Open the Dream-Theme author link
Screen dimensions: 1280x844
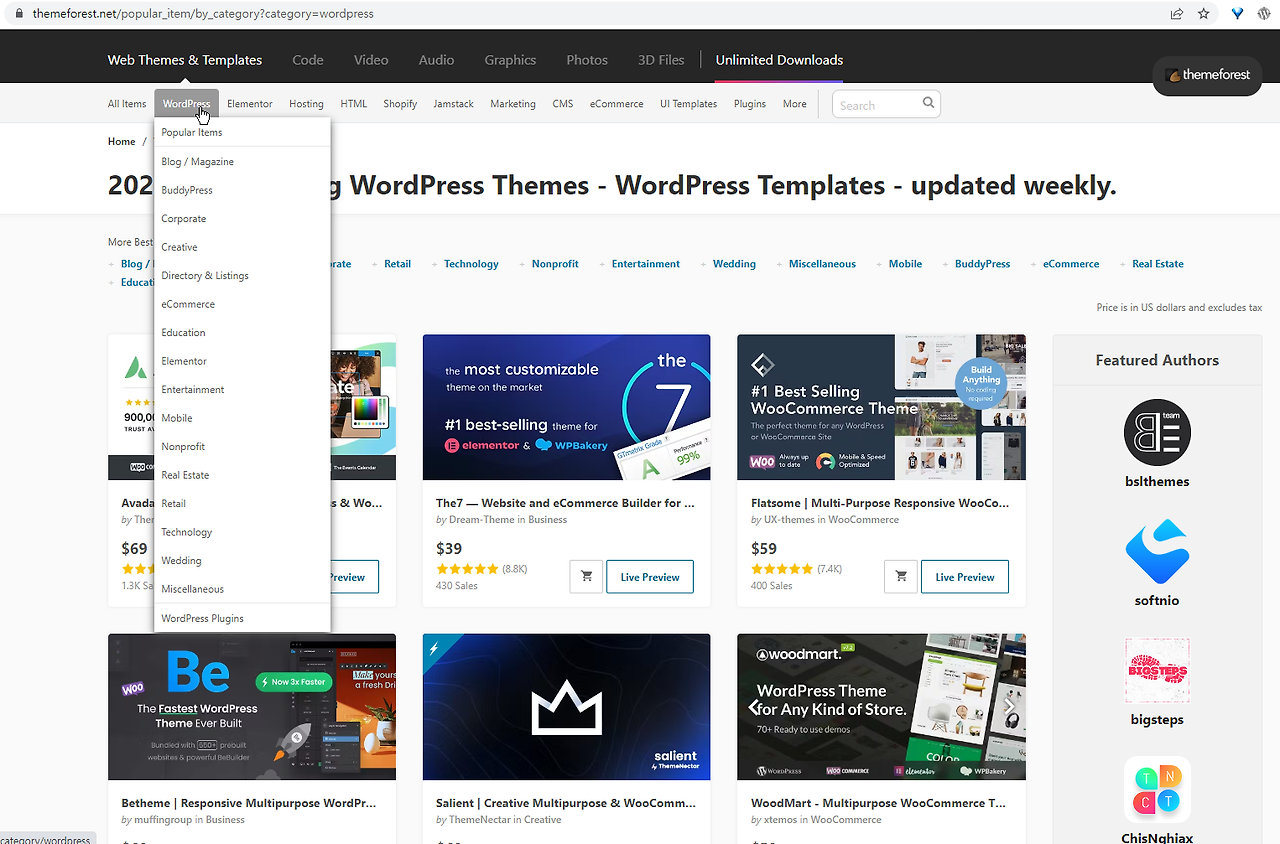point(479,520)
